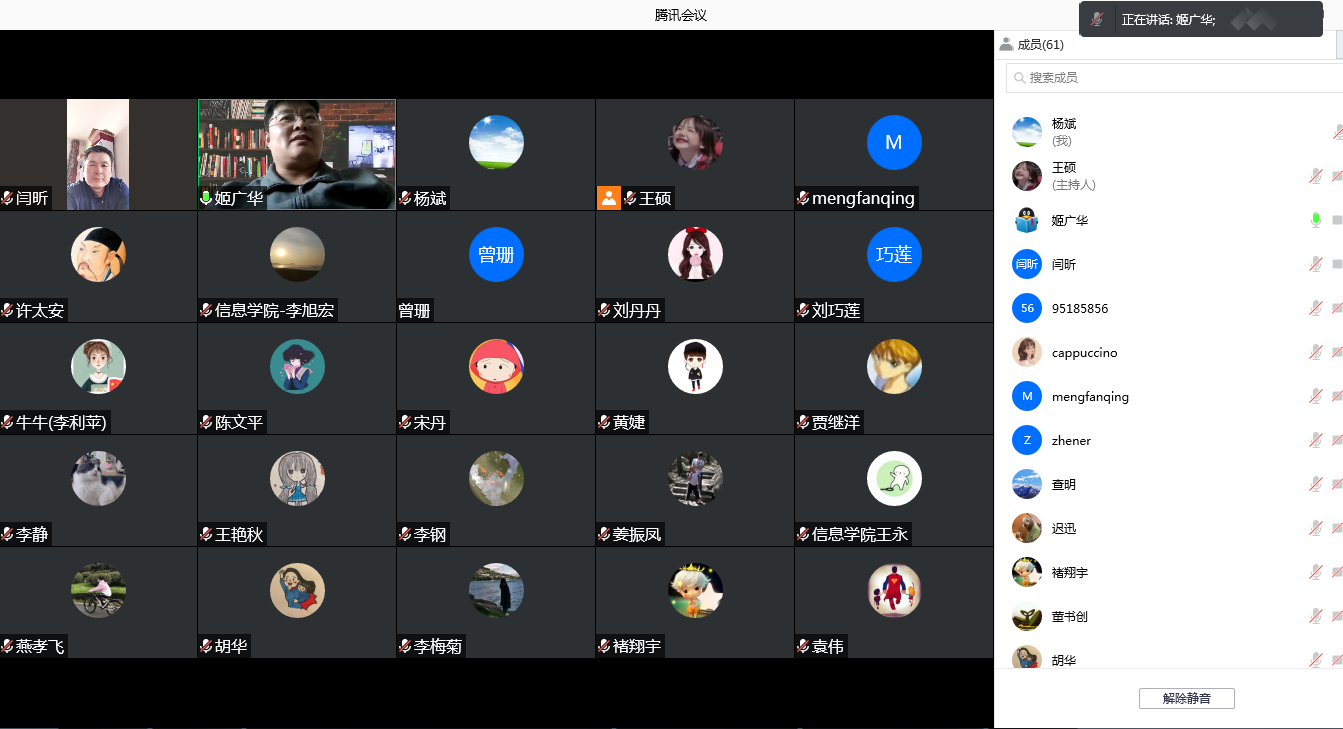This screenshot has width=1343, height=729.
Task: Click muted mic icon in the speaking indicator bar
Action: click(1097, 19)
